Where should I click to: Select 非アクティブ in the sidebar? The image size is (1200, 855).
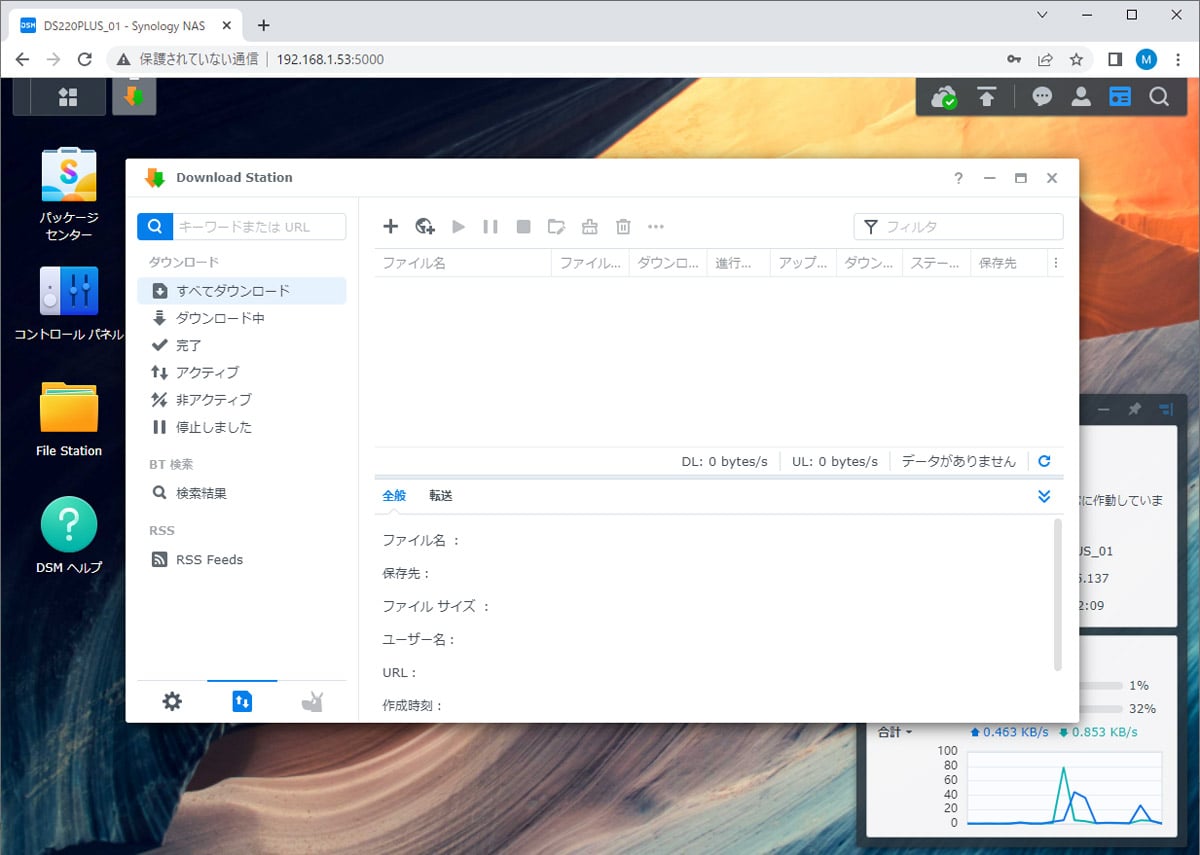click(242, 399)
